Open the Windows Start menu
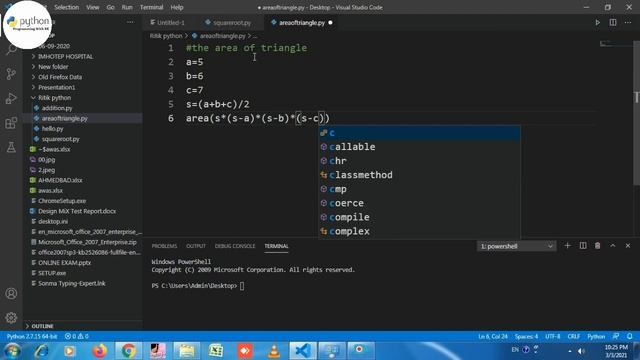The height and width of the screenshot is (360, 640). (12, 351)
